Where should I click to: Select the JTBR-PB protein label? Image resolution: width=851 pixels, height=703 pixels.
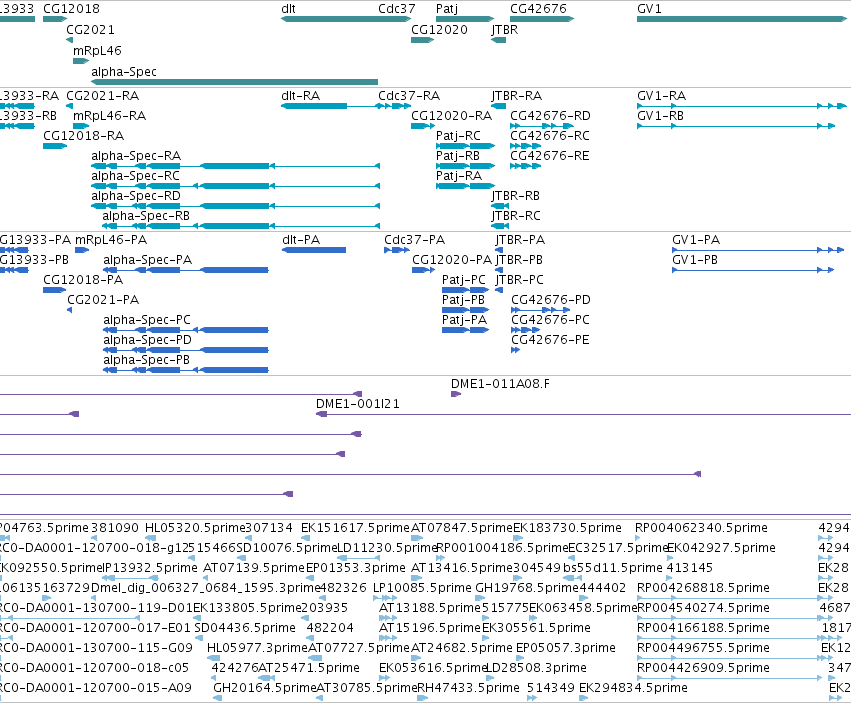coord(519,260)
